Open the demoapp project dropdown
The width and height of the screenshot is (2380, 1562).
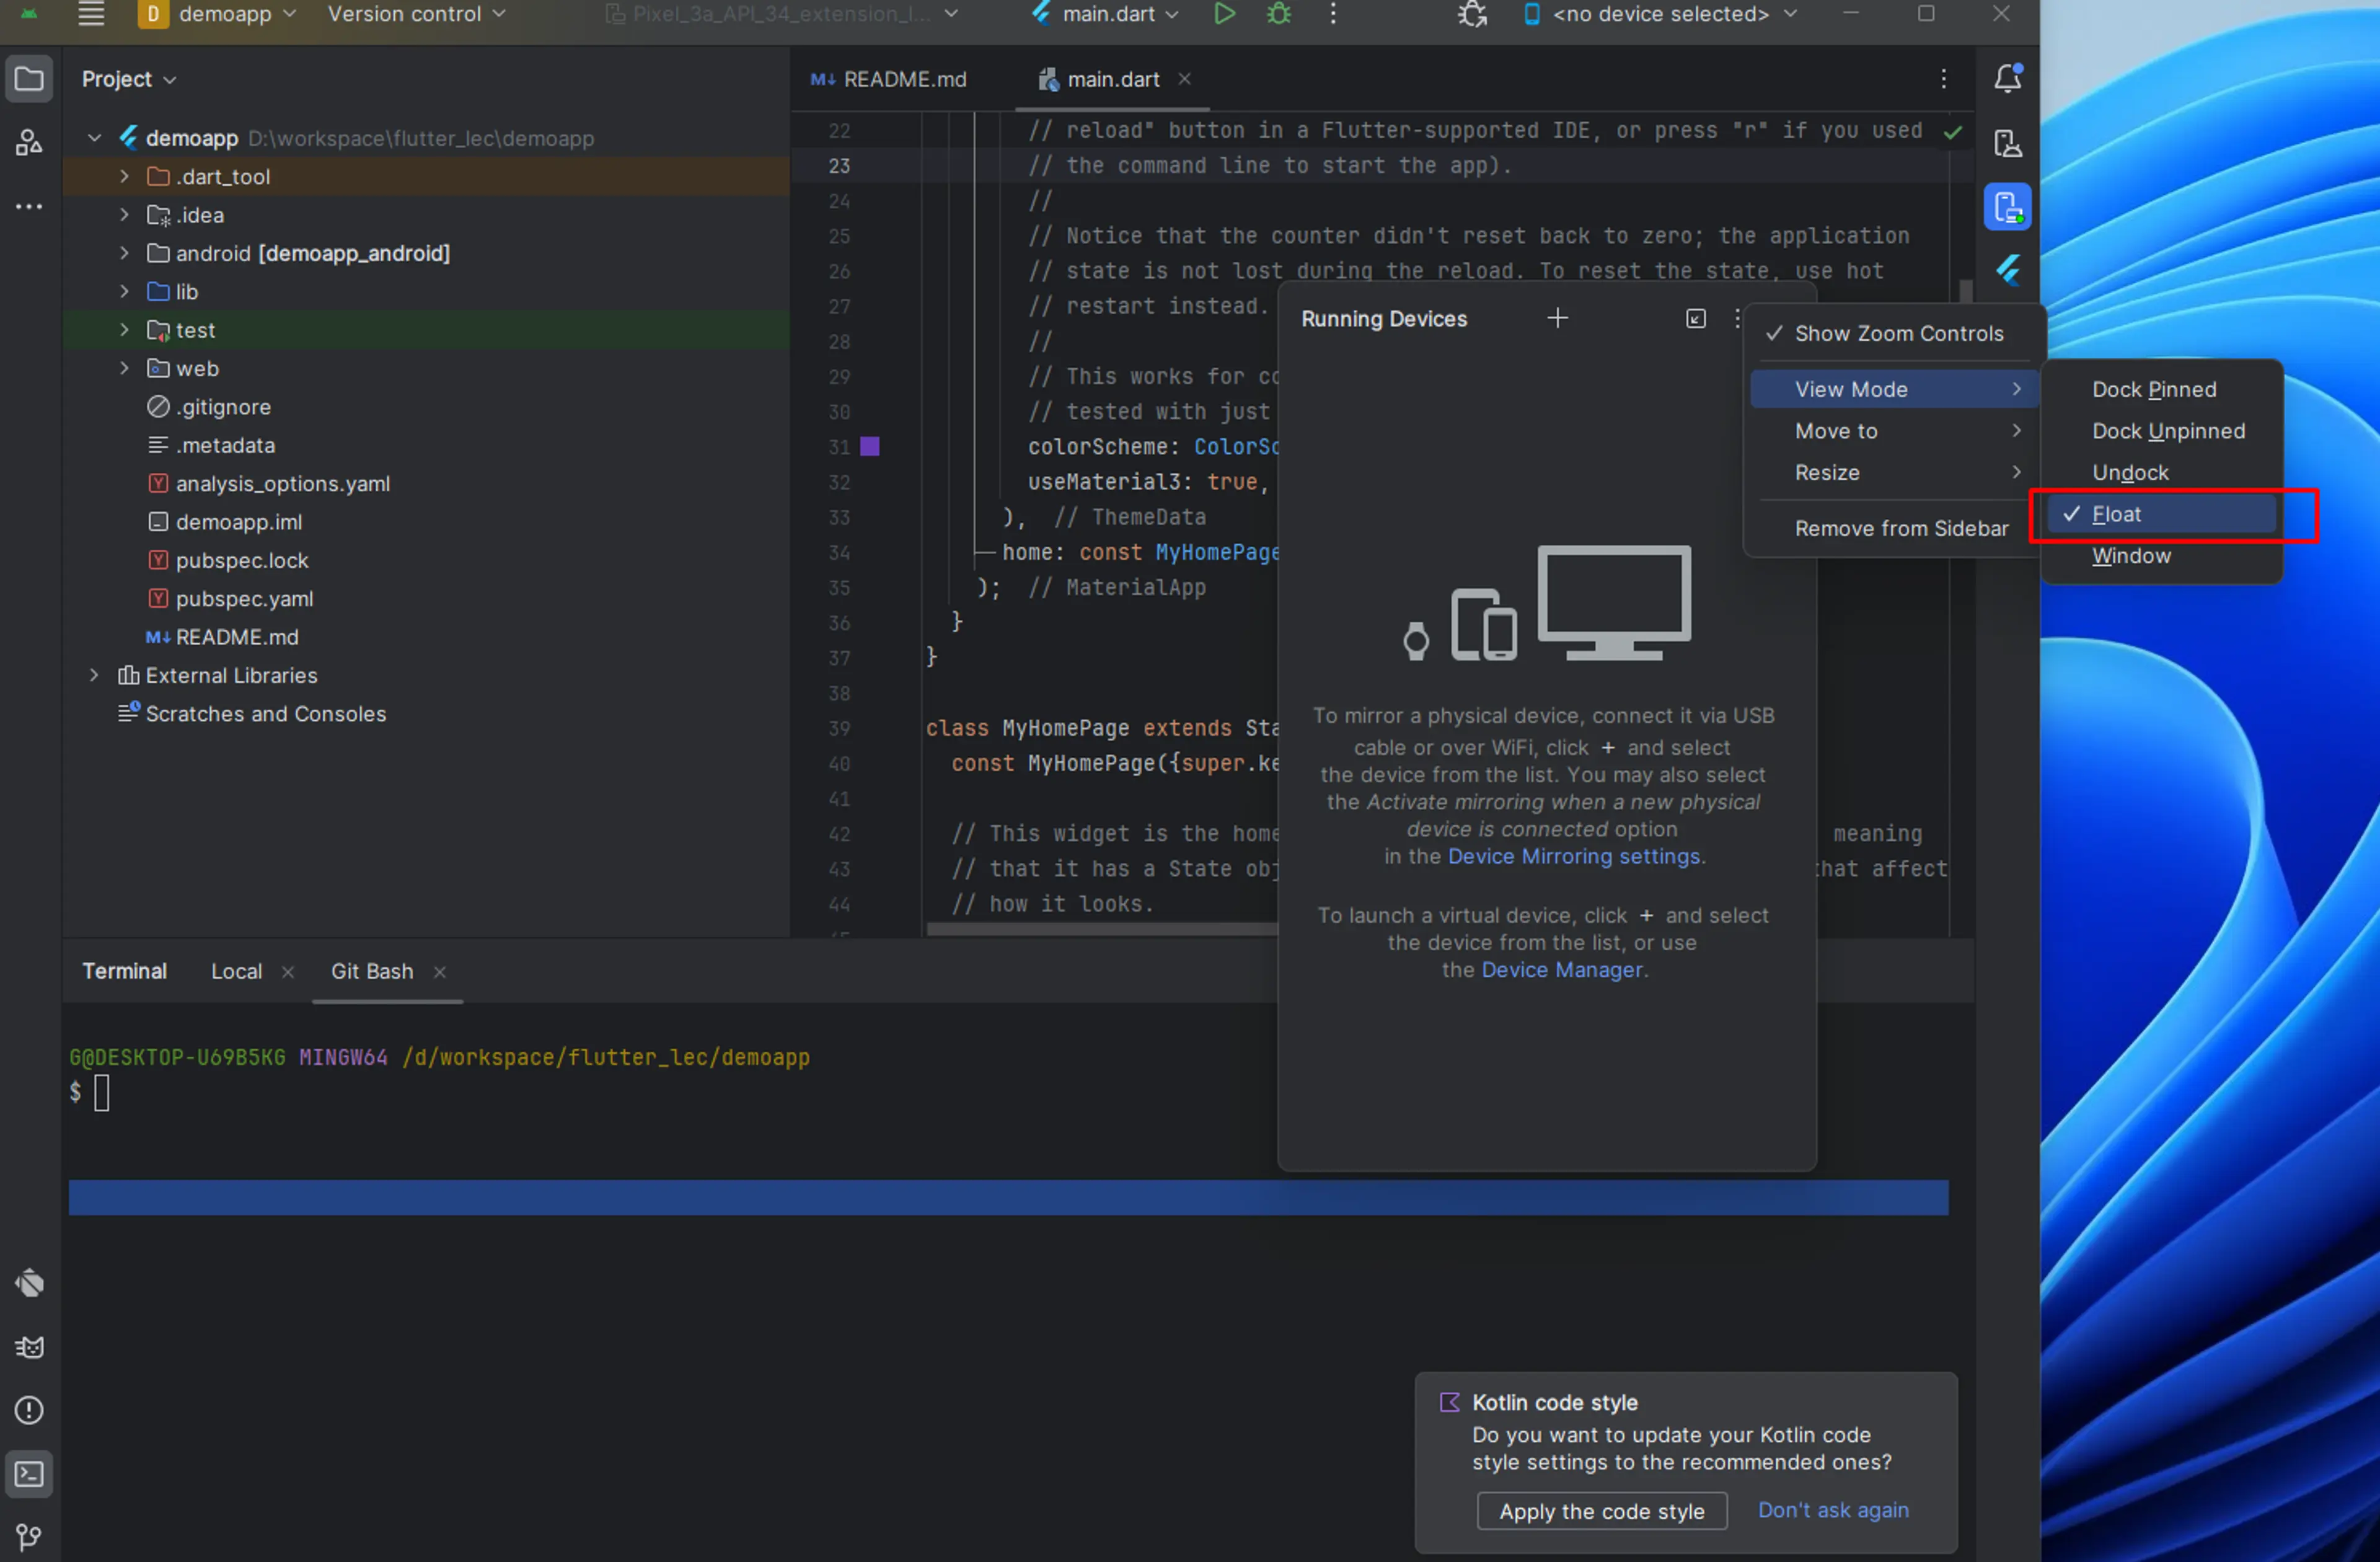(x=218, y=14)
